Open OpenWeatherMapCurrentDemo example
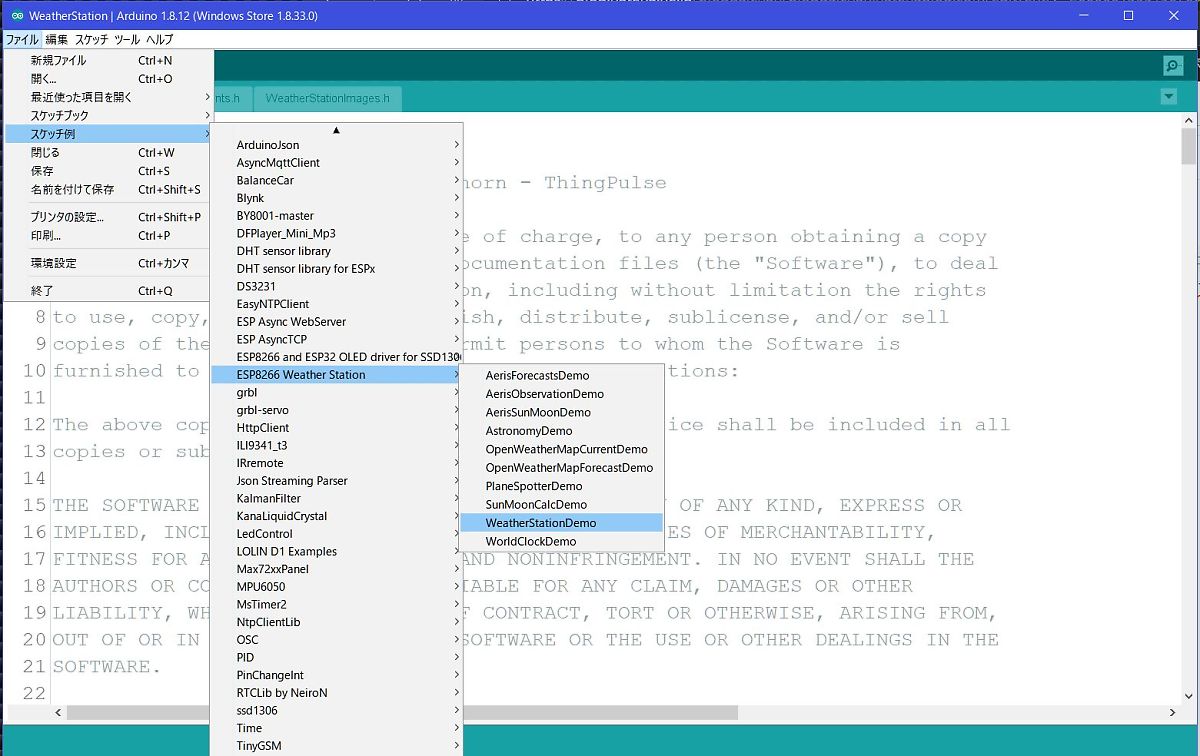This screenshot has height=756, width=1200. coord(561,449)
